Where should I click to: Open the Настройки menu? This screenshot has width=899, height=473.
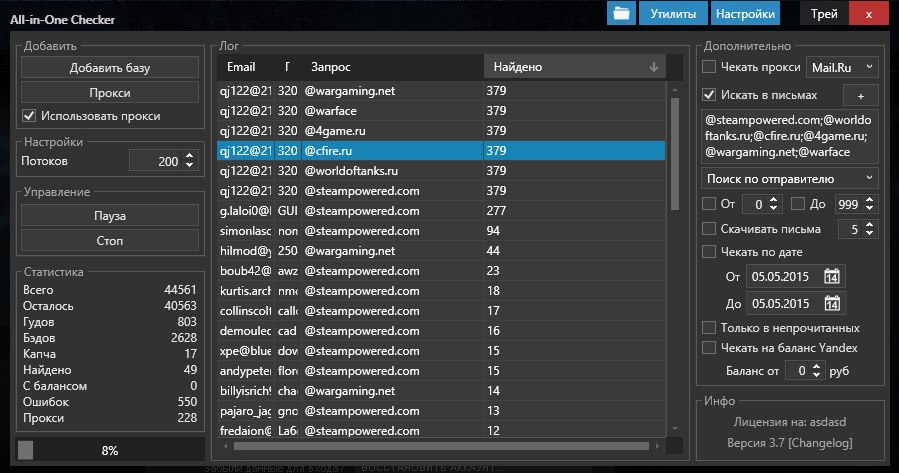(745, 14)
